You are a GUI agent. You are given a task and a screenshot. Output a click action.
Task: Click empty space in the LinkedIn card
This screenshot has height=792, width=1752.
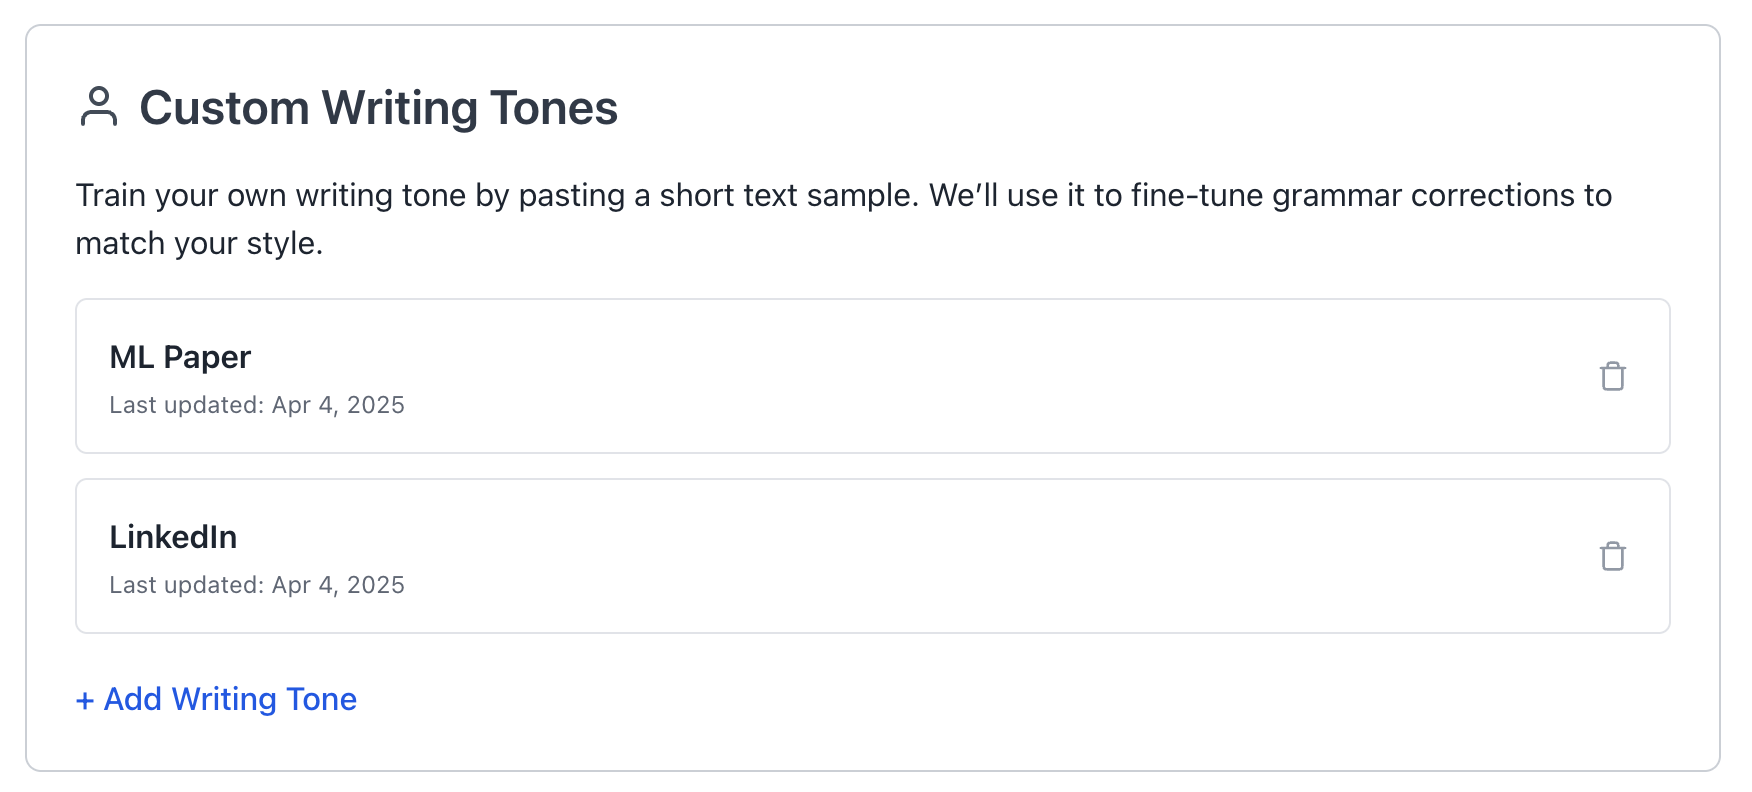click(900, 557)
